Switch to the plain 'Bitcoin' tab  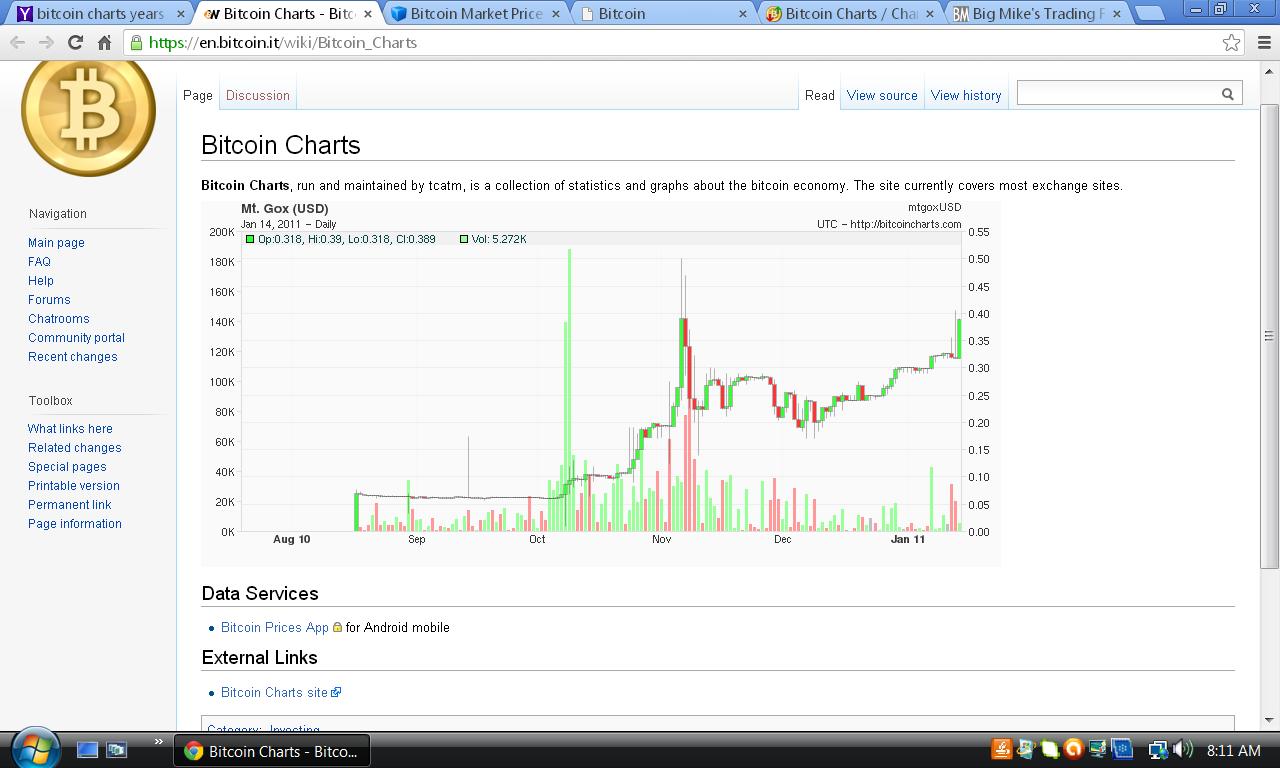click(x=660, y=14)
